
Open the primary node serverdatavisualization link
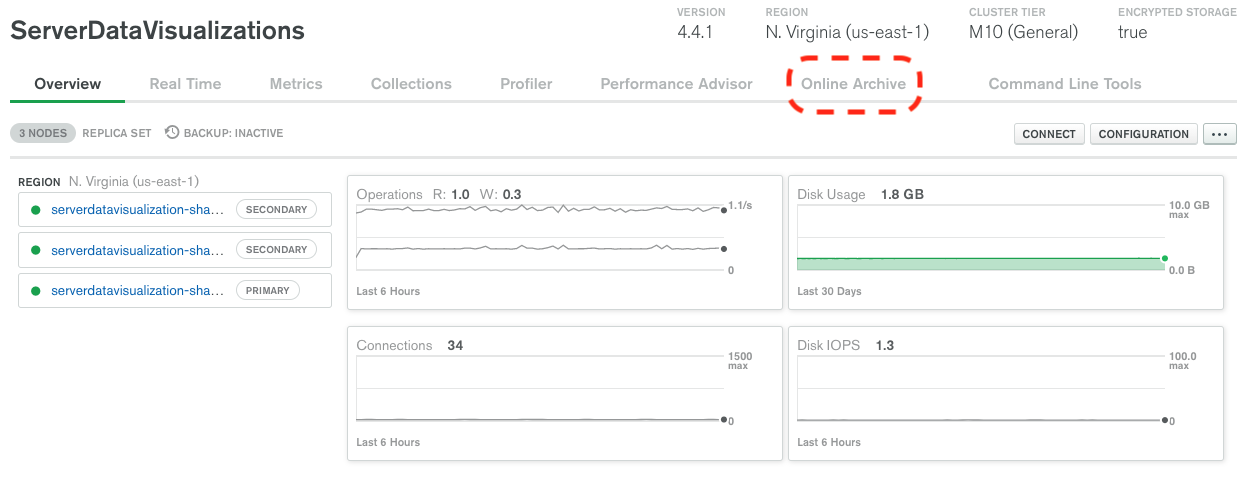point(138,291)
